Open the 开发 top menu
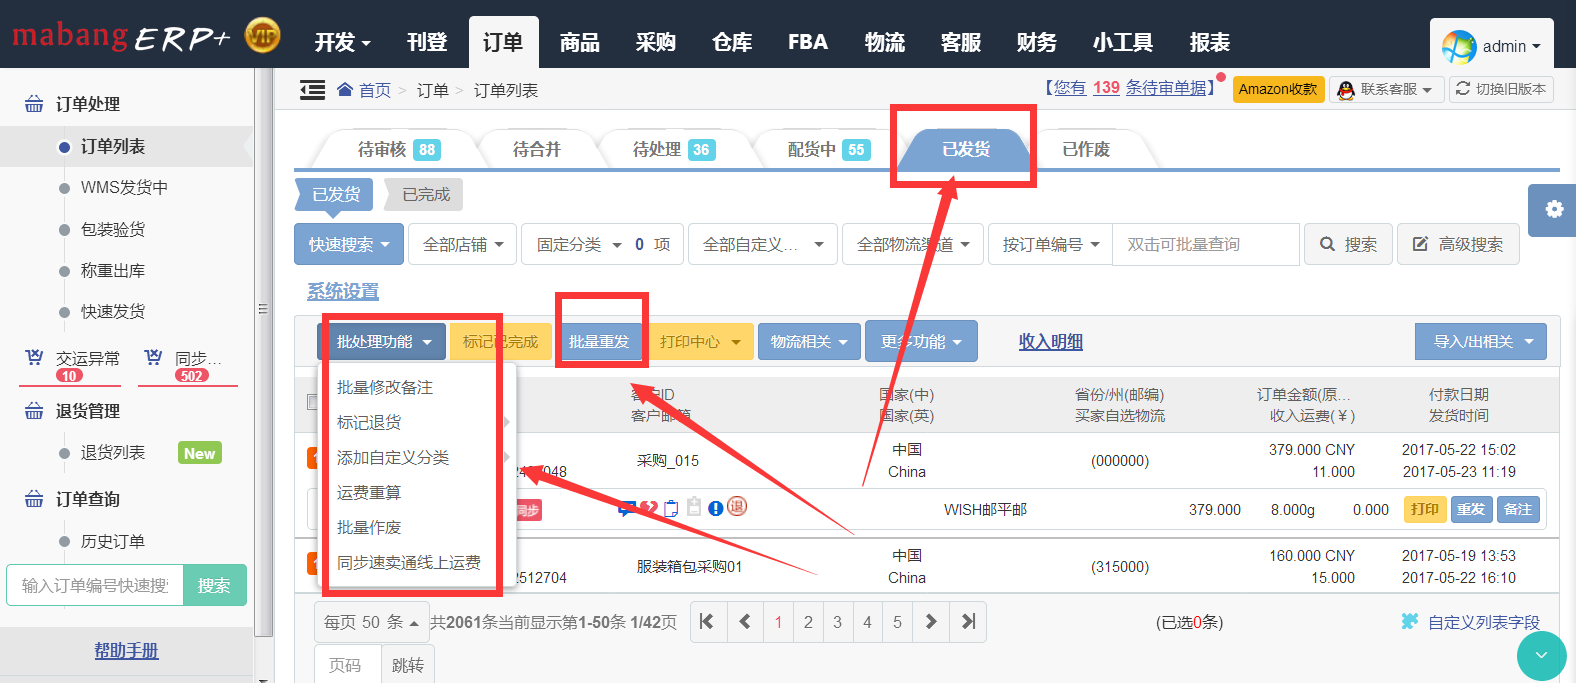This screenshot has width=1576, height=683. [342, 42]
